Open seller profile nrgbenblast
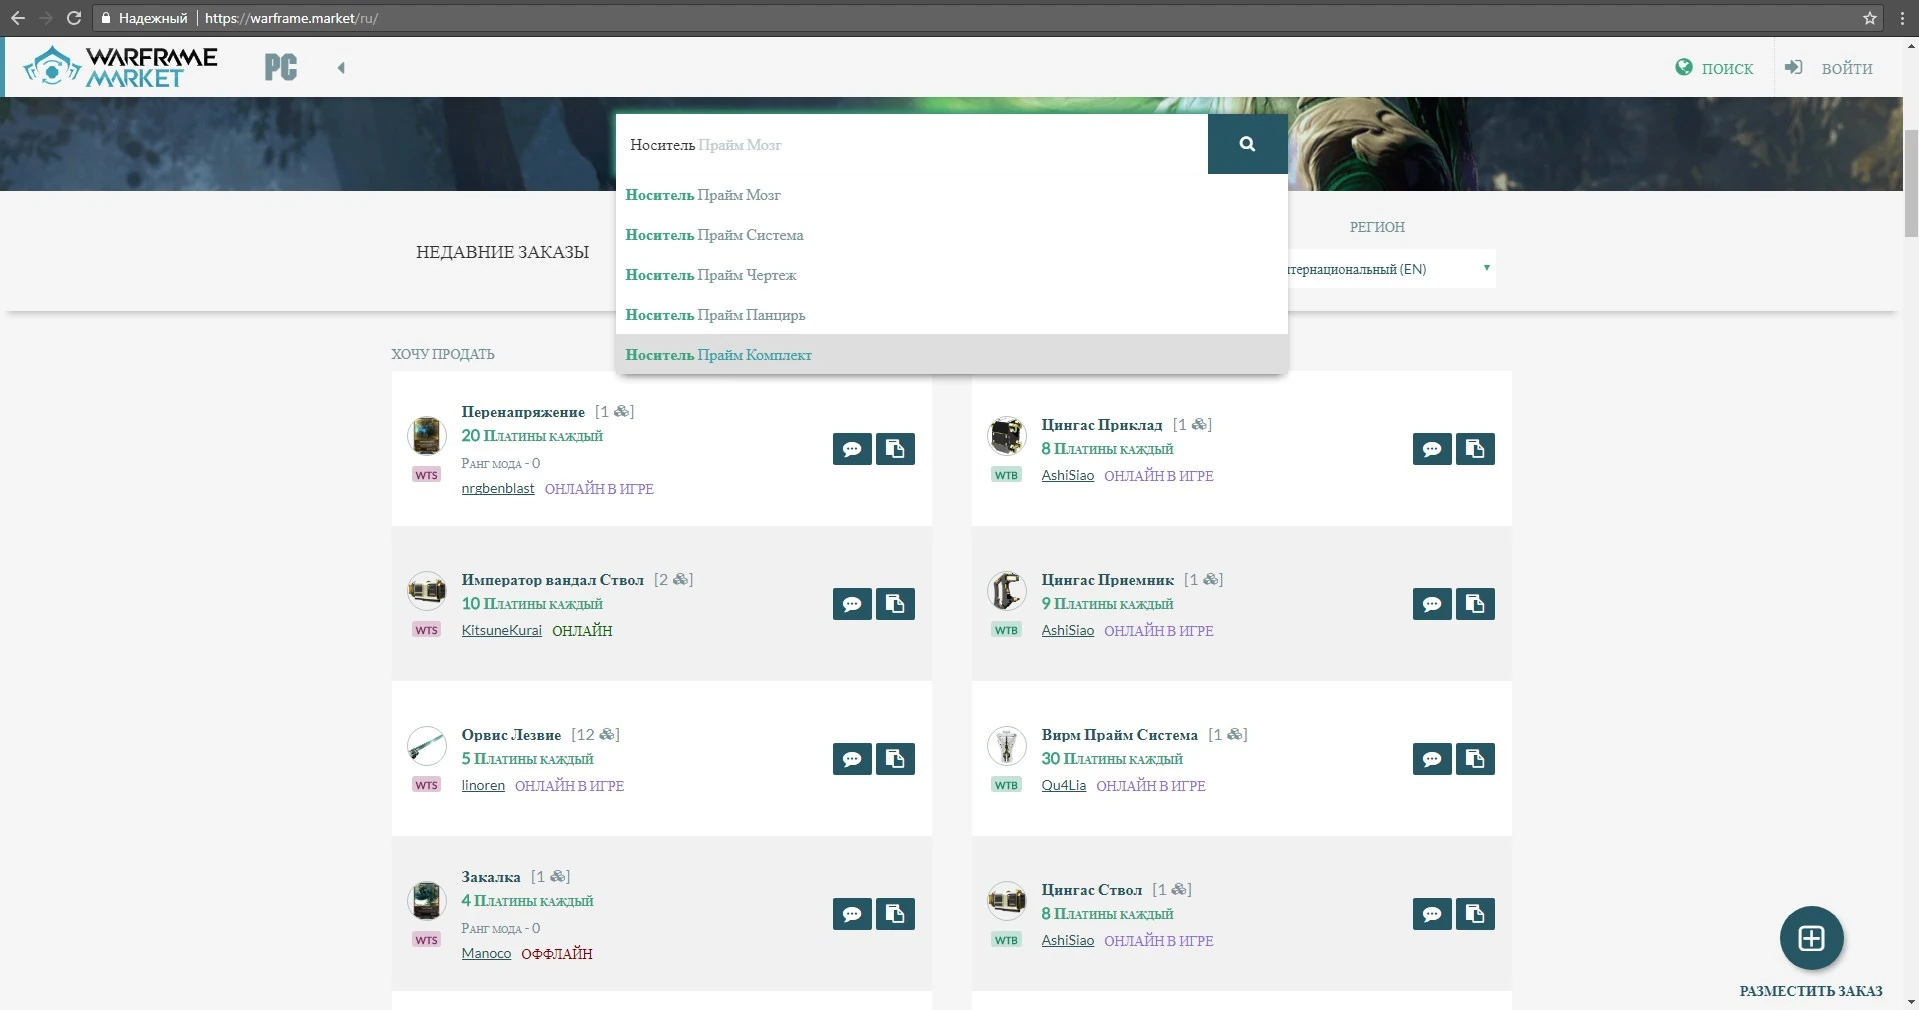Image resolution: width=1919 pixels, height=1010 pixels. coord(498,489)
